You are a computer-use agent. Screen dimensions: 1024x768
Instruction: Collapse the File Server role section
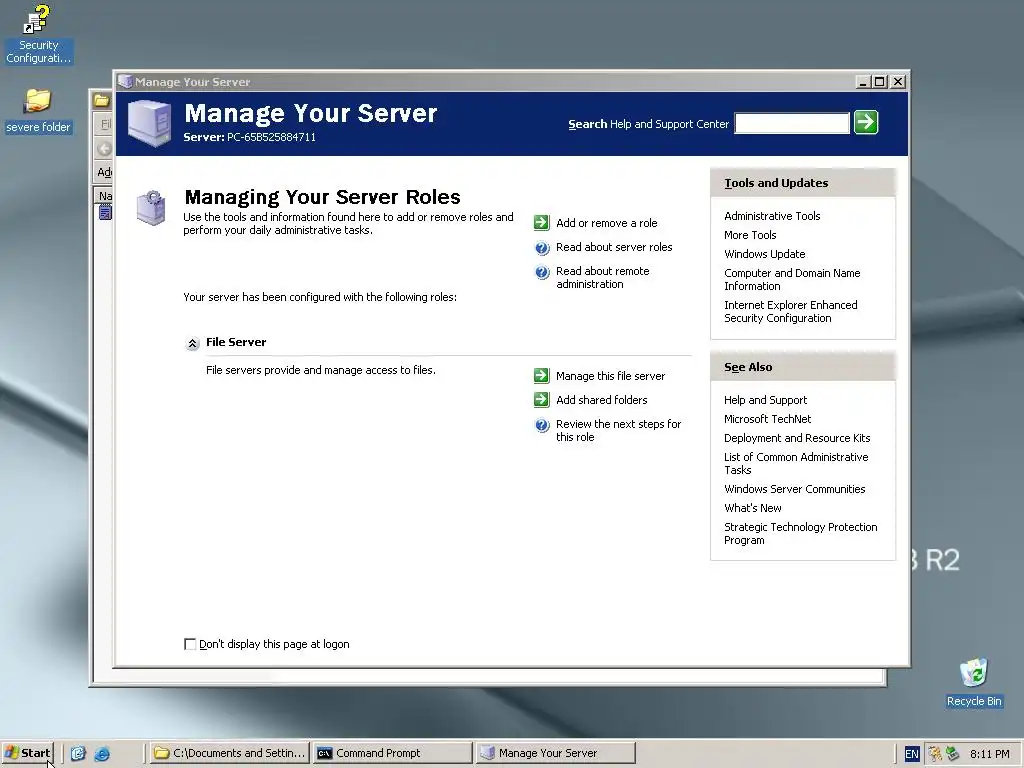192,344
